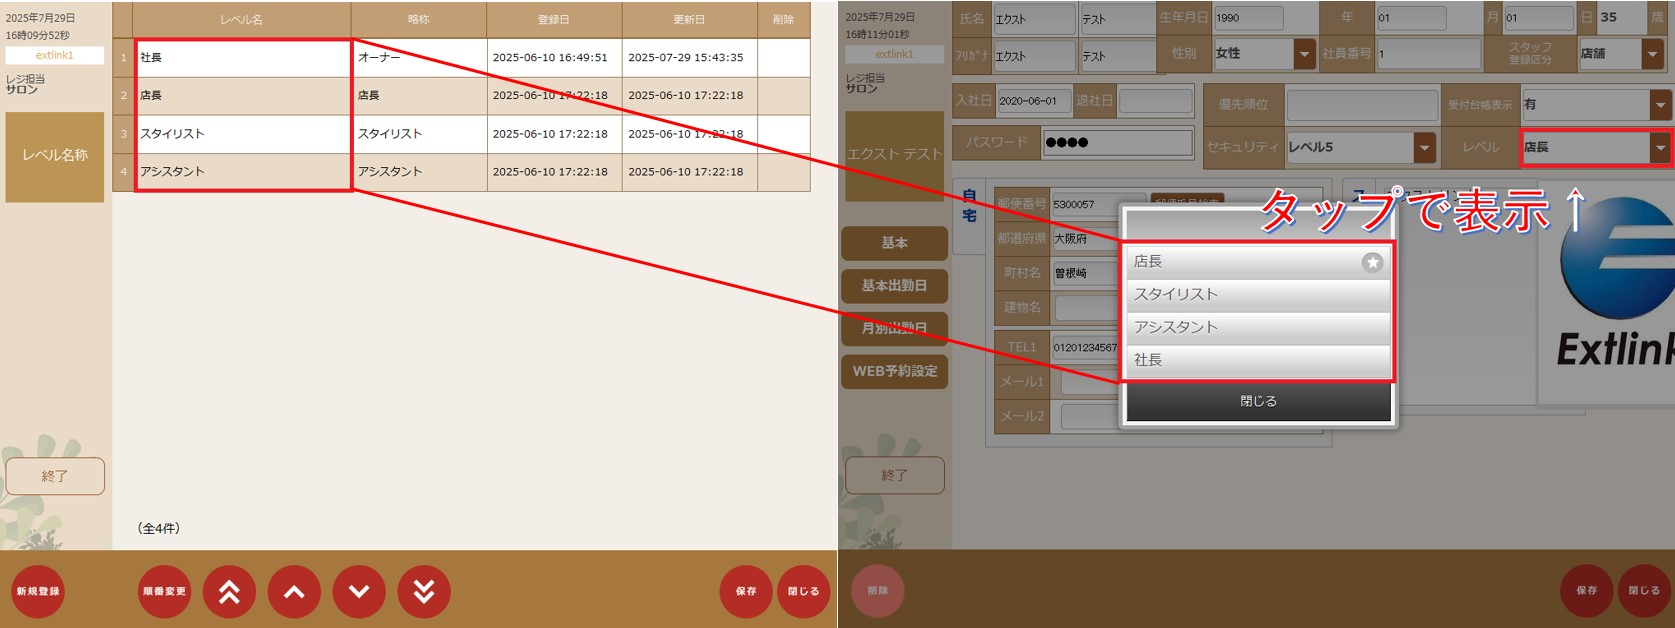Select the 社長 level name cell
This screenshot has height=628, width=1675.
pyautogui.click(x=242, y=58)
